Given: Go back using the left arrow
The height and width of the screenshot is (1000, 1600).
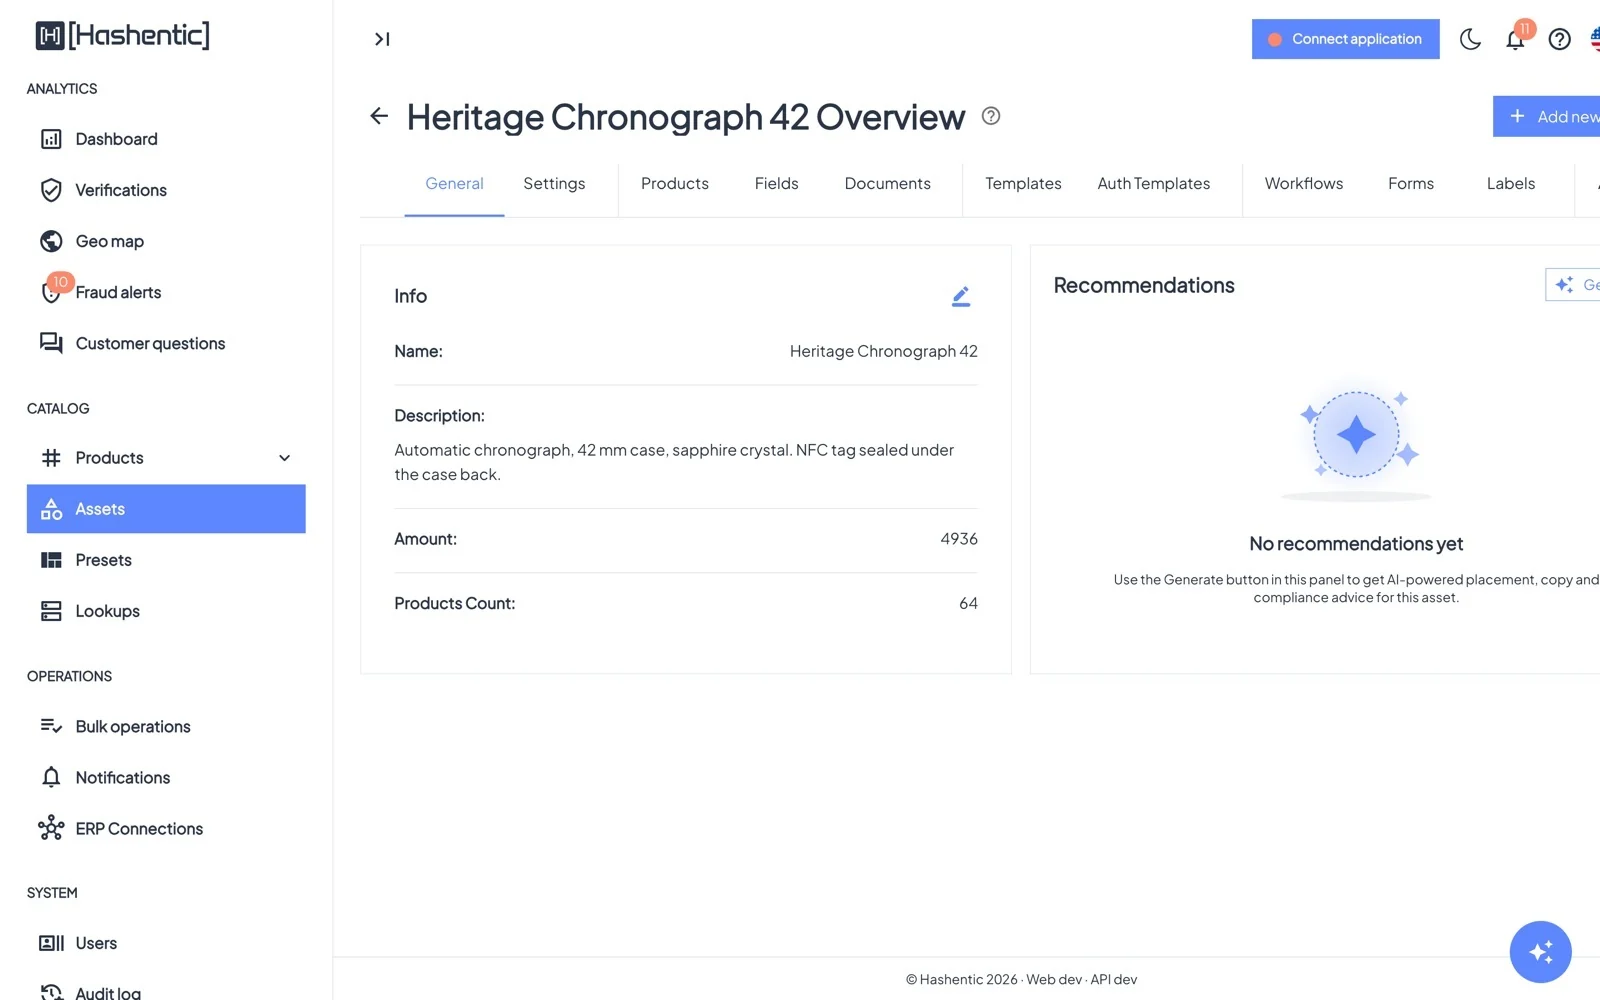Looking at the screenshot, I should tap(379, 116).
